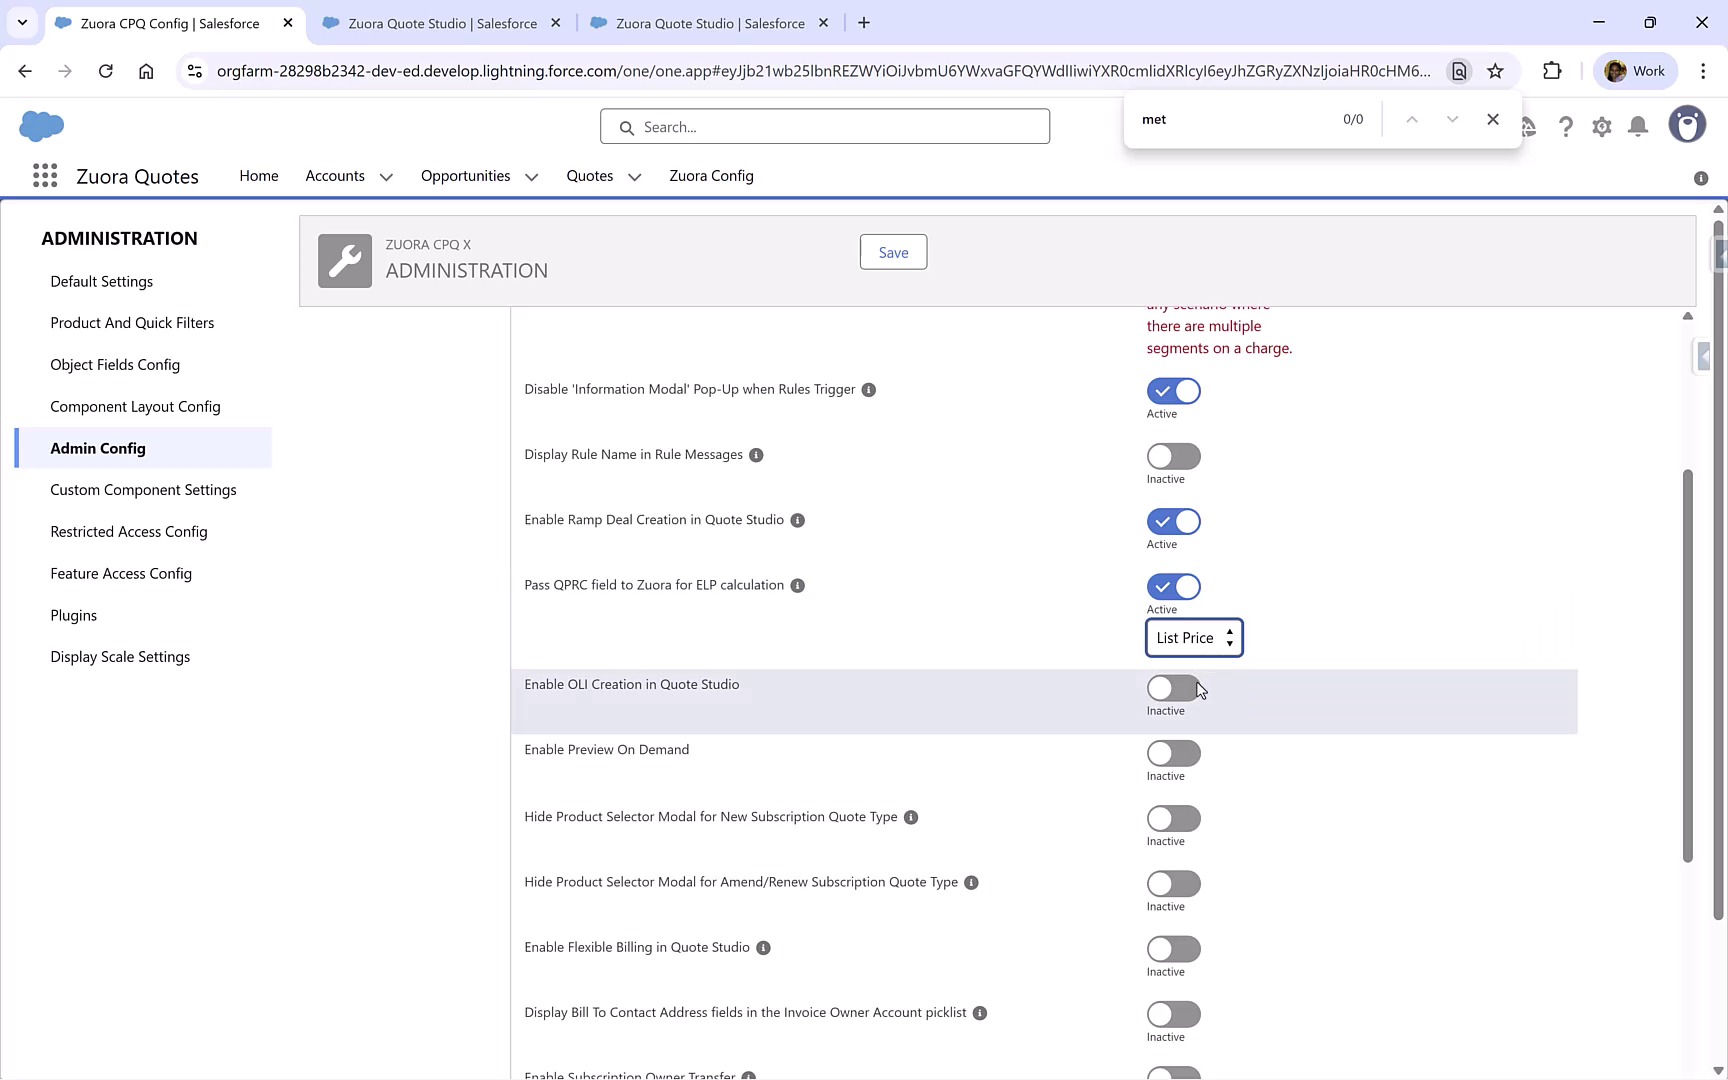This screenshot has width=1728, height=1080.
Task: Open the user profile avatar icon
Action: 1687,124
